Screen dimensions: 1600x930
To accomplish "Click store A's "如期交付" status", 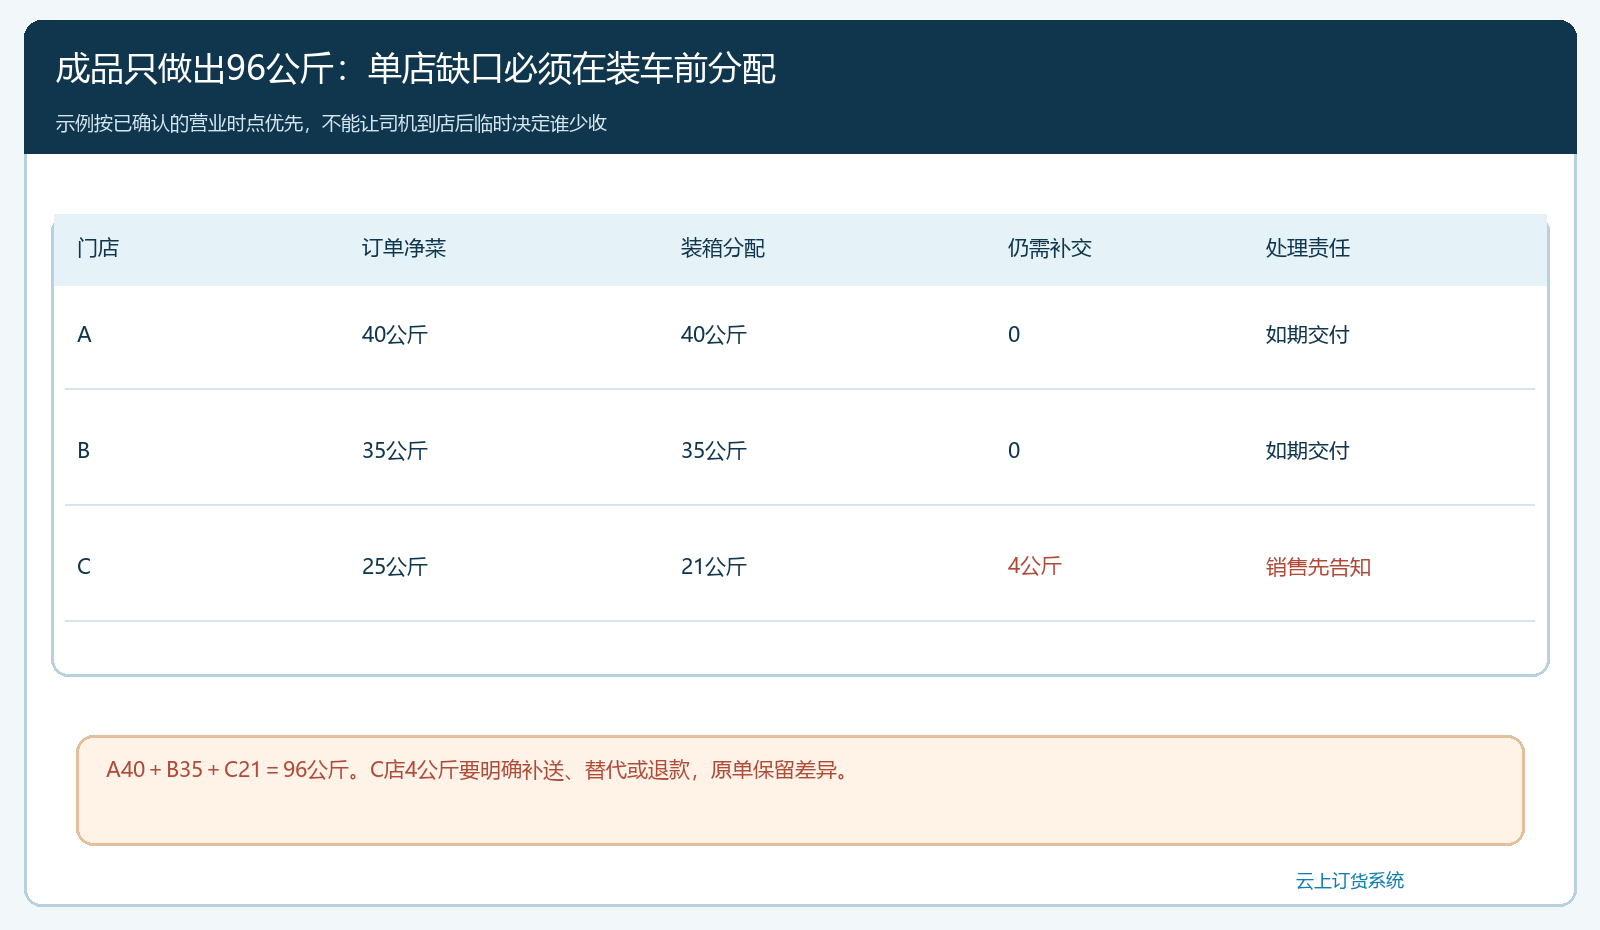I will pos(1308,335).
